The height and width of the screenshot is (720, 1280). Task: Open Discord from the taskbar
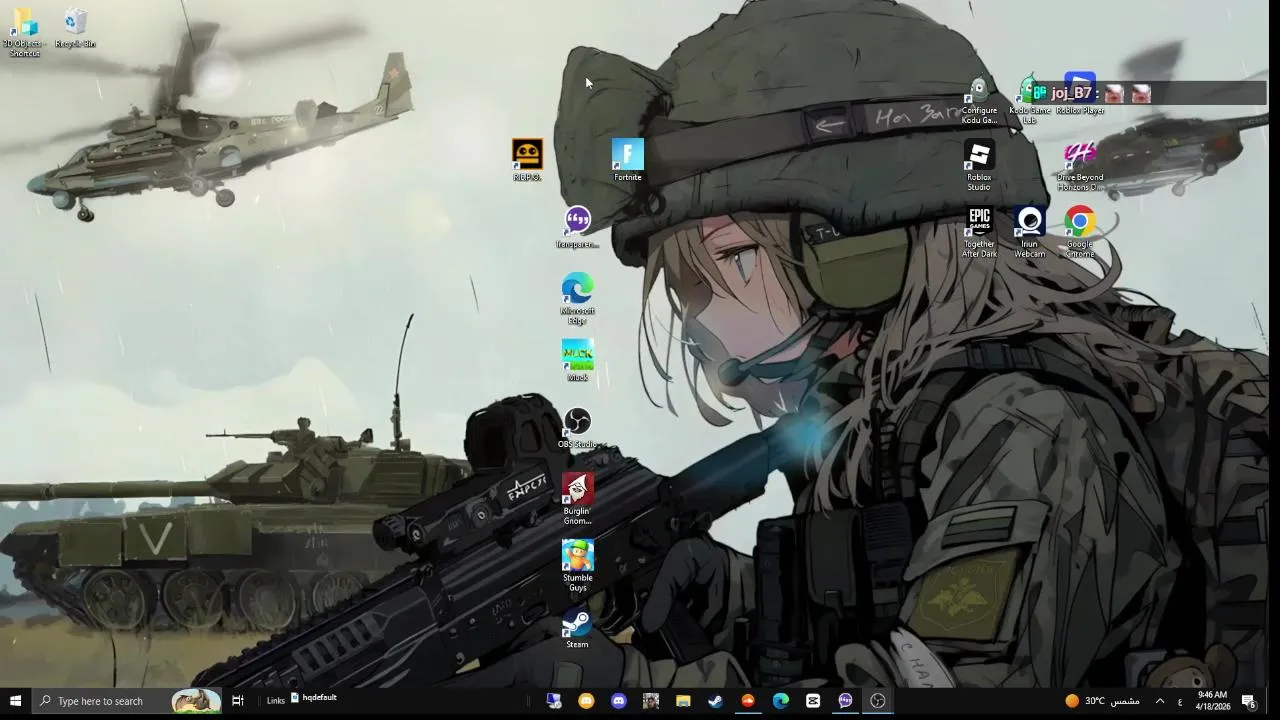tap(618, 701)
